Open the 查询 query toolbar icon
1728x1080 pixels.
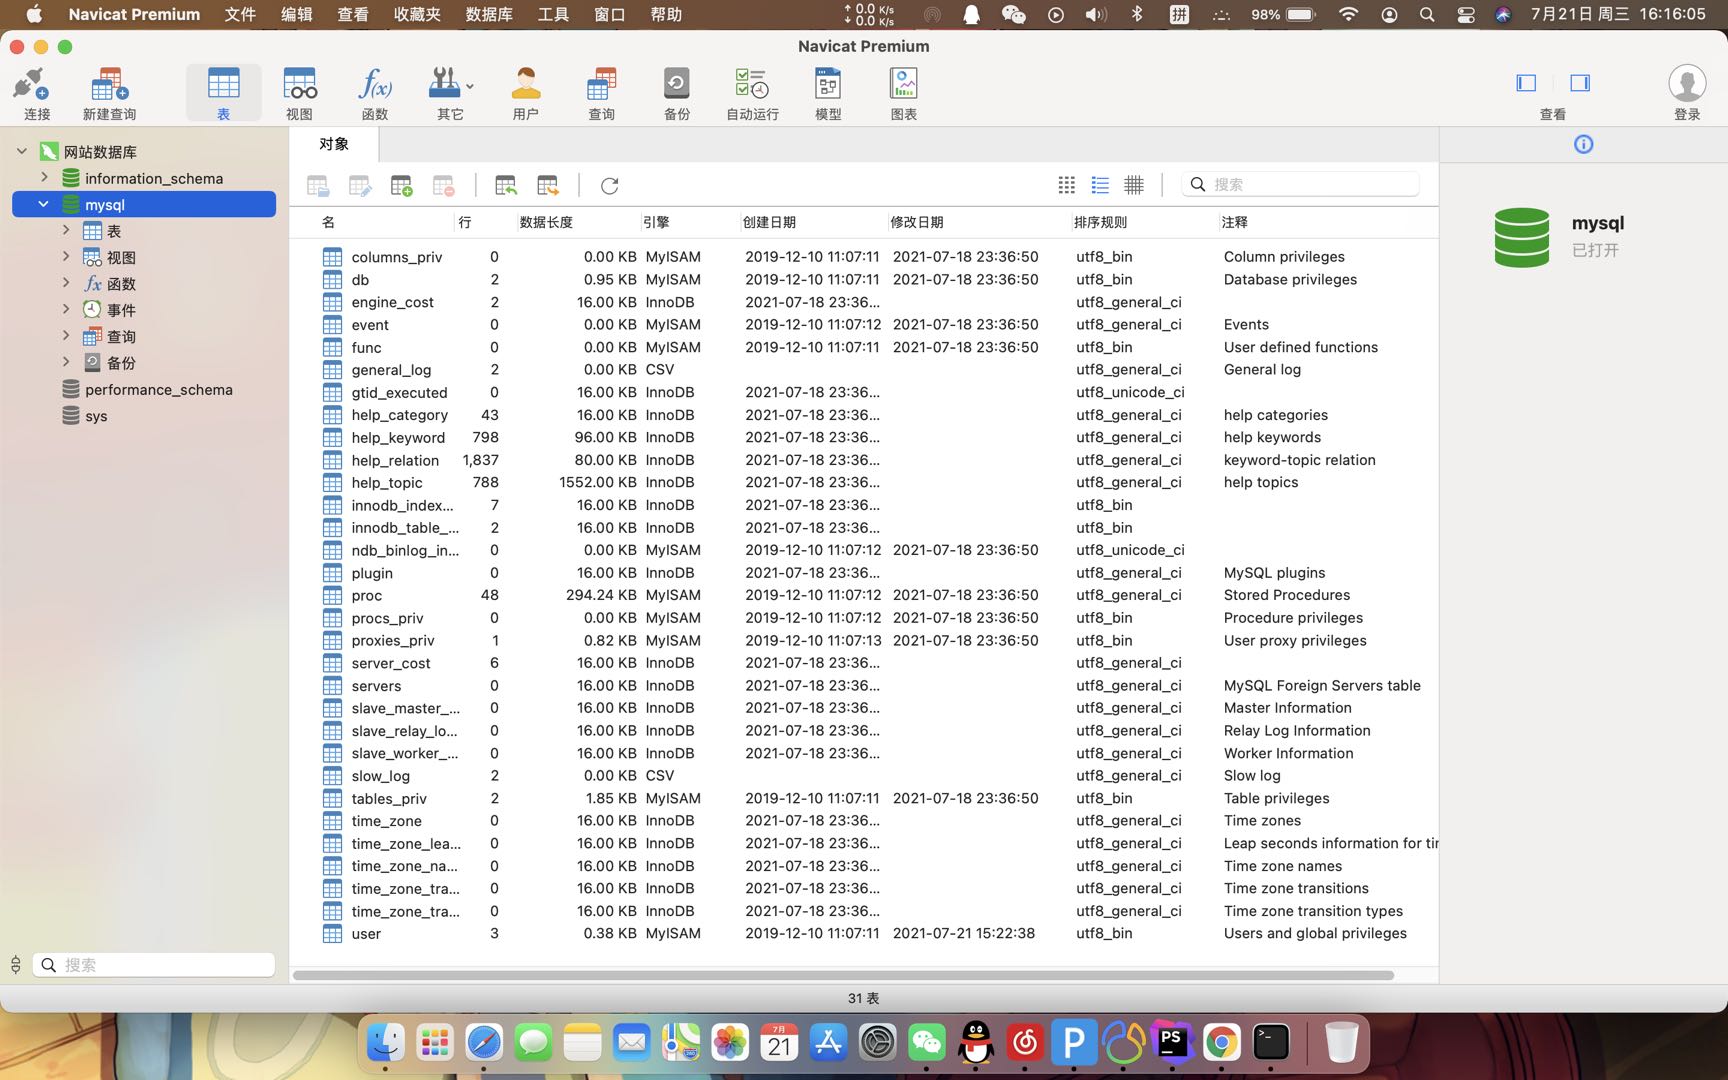point(601,93)
